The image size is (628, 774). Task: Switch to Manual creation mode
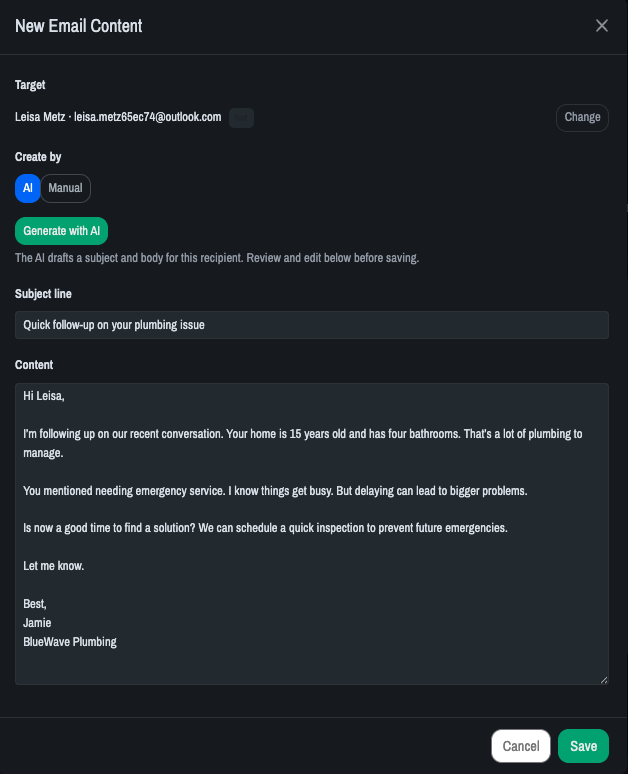pyautogui.click(x=65, y=188)
